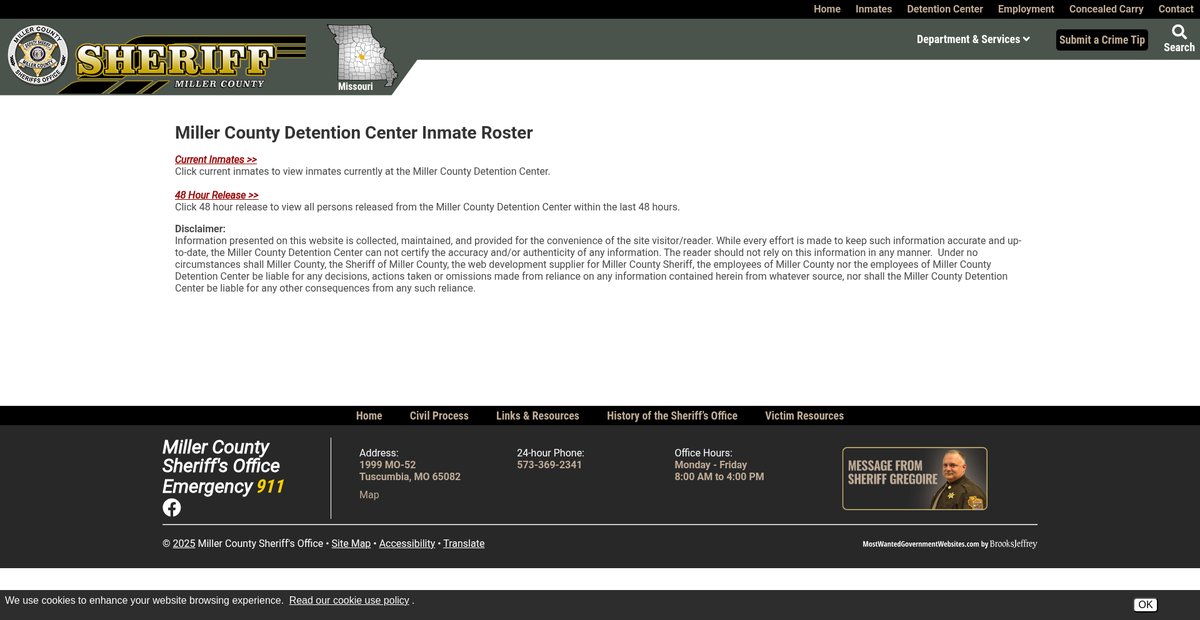Open the Search magnifier icon

point(1179,32)
